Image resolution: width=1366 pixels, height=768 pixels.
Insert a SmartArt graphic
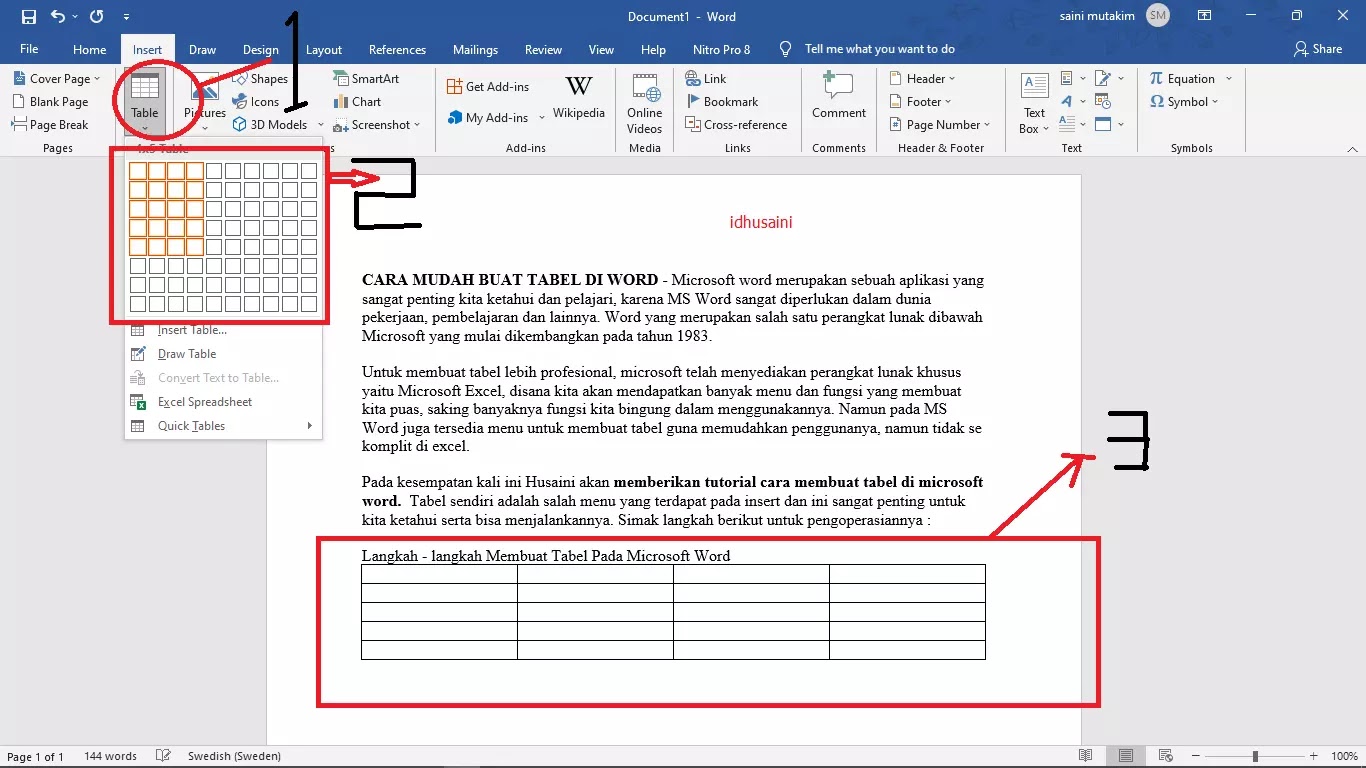point(366,78)
